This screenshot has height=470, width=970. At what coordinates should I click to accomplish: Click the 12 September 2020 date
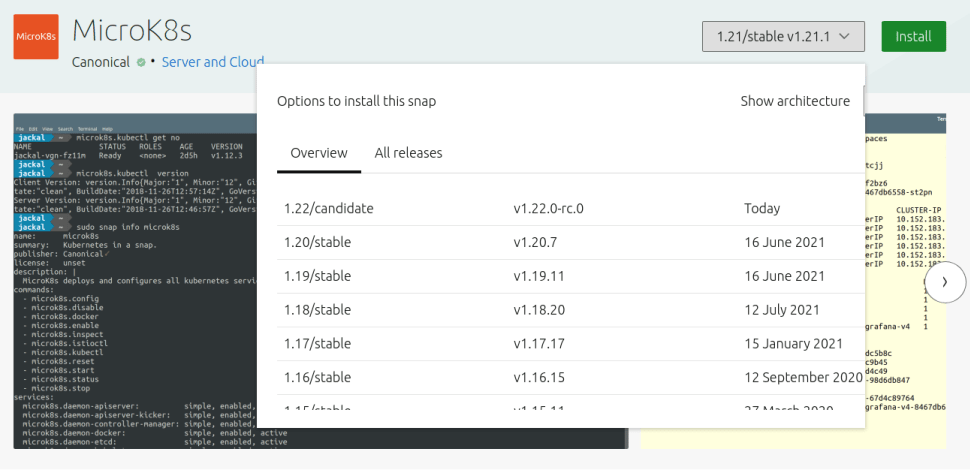pyautogui.click(x=804, y=377)
